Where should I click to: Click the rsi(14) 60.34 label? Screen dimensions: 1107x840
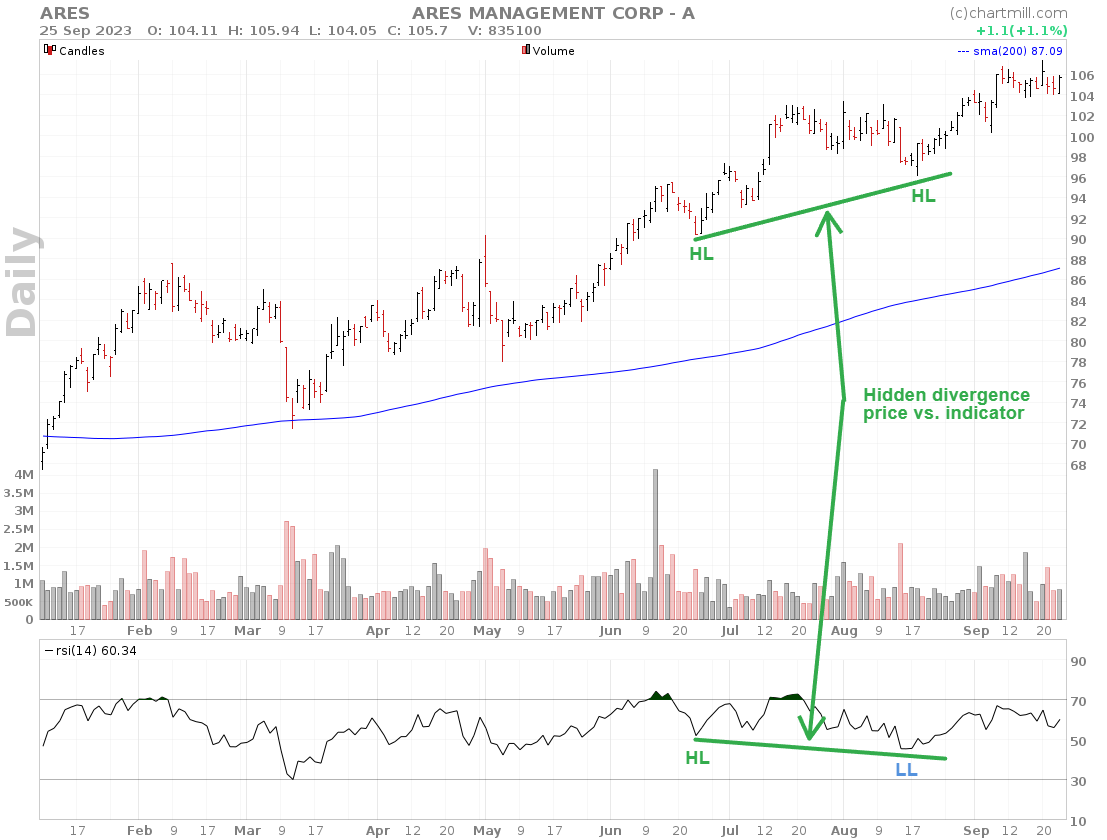(90, 650)
